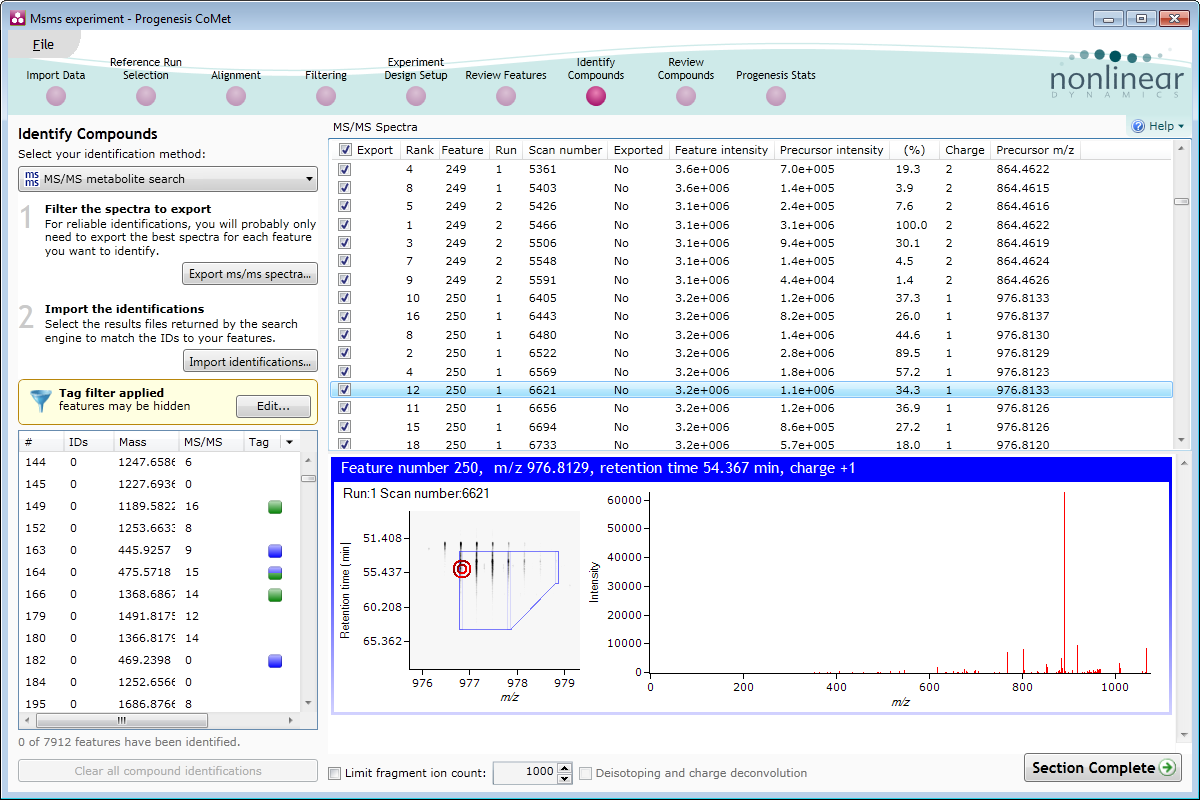This screenshot has width=1200, height=800.
Task: Click precursor m/z value 864.4626
Action: point(1023,280)
